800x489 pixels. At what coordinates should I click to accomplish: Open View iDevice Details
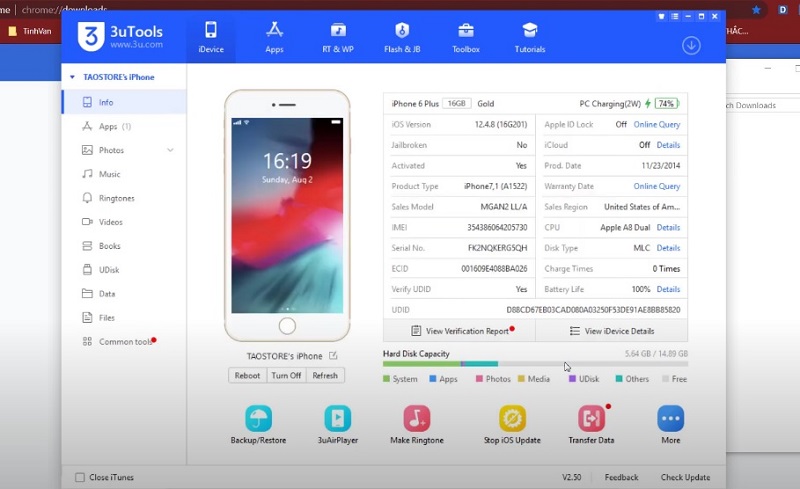612,331
